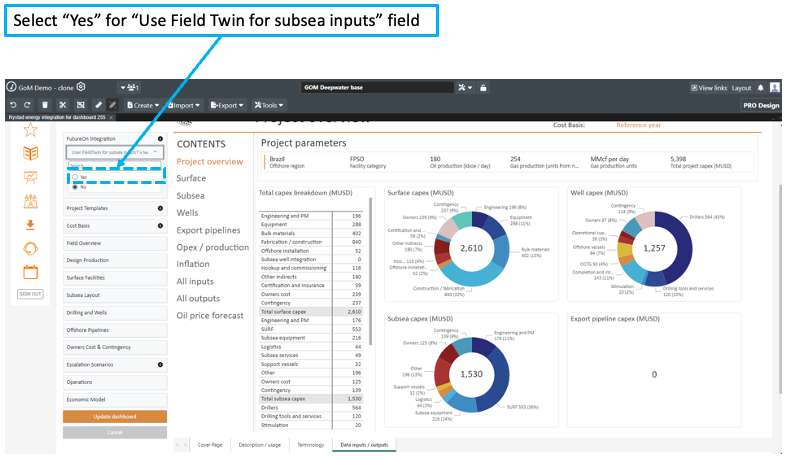Open the Tools dropdown menu

[269, 105]
